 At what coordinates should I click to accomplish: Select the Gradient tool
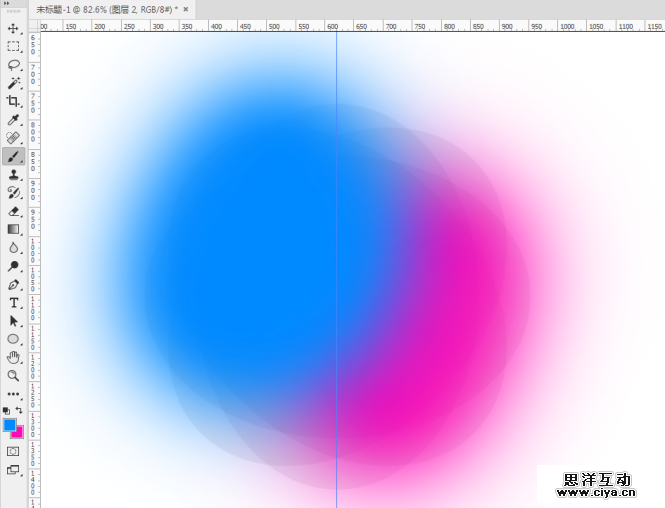pyautogui.click(x=13, y=229)
